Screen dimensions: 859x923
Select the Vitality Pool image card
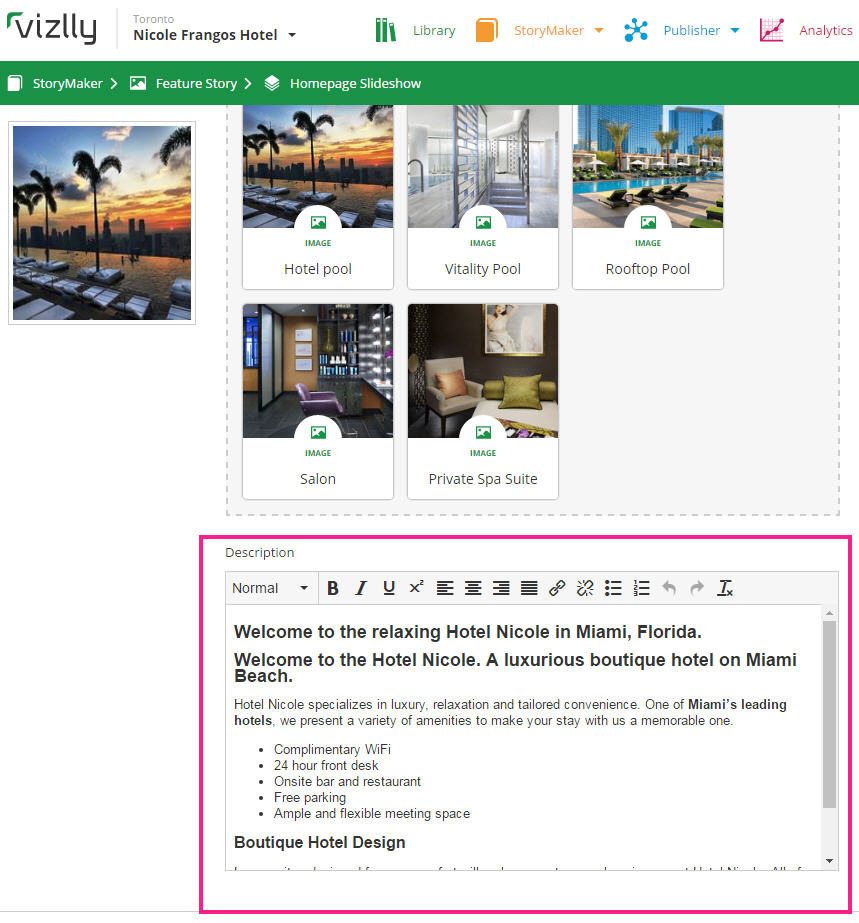[483, 197]
